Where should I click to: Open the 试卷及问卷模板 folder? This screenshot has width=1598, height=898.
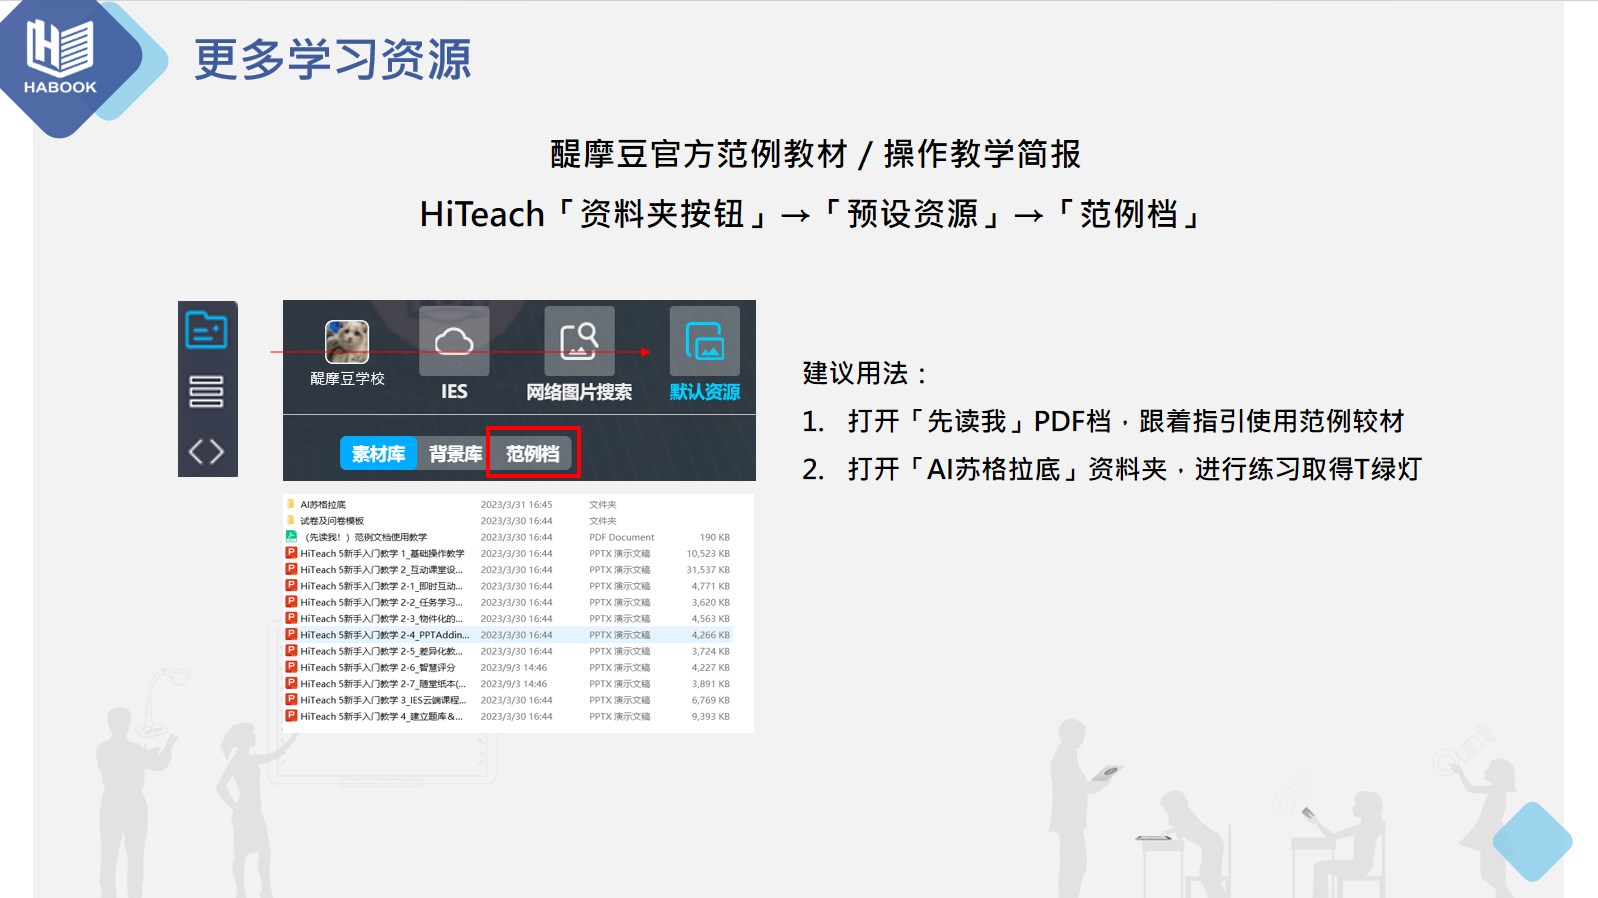[x=332, y=521]
